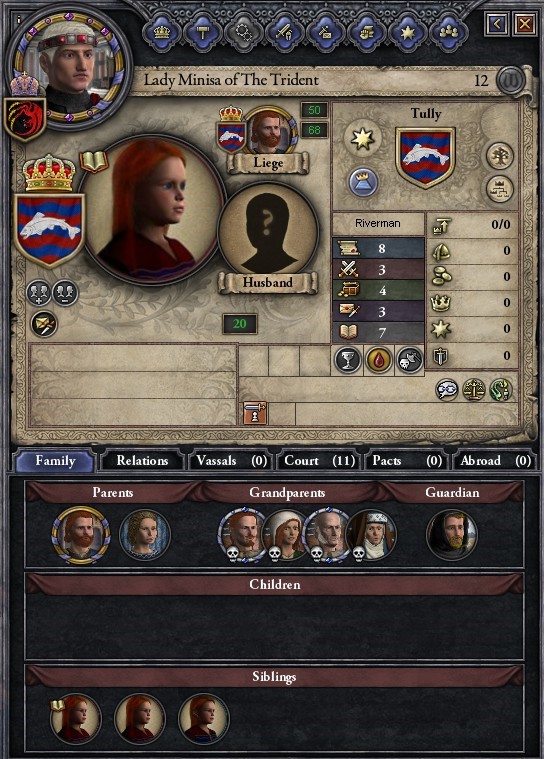Open the council tab with hammer icon
Screen dimensions: 544x759
203,32
